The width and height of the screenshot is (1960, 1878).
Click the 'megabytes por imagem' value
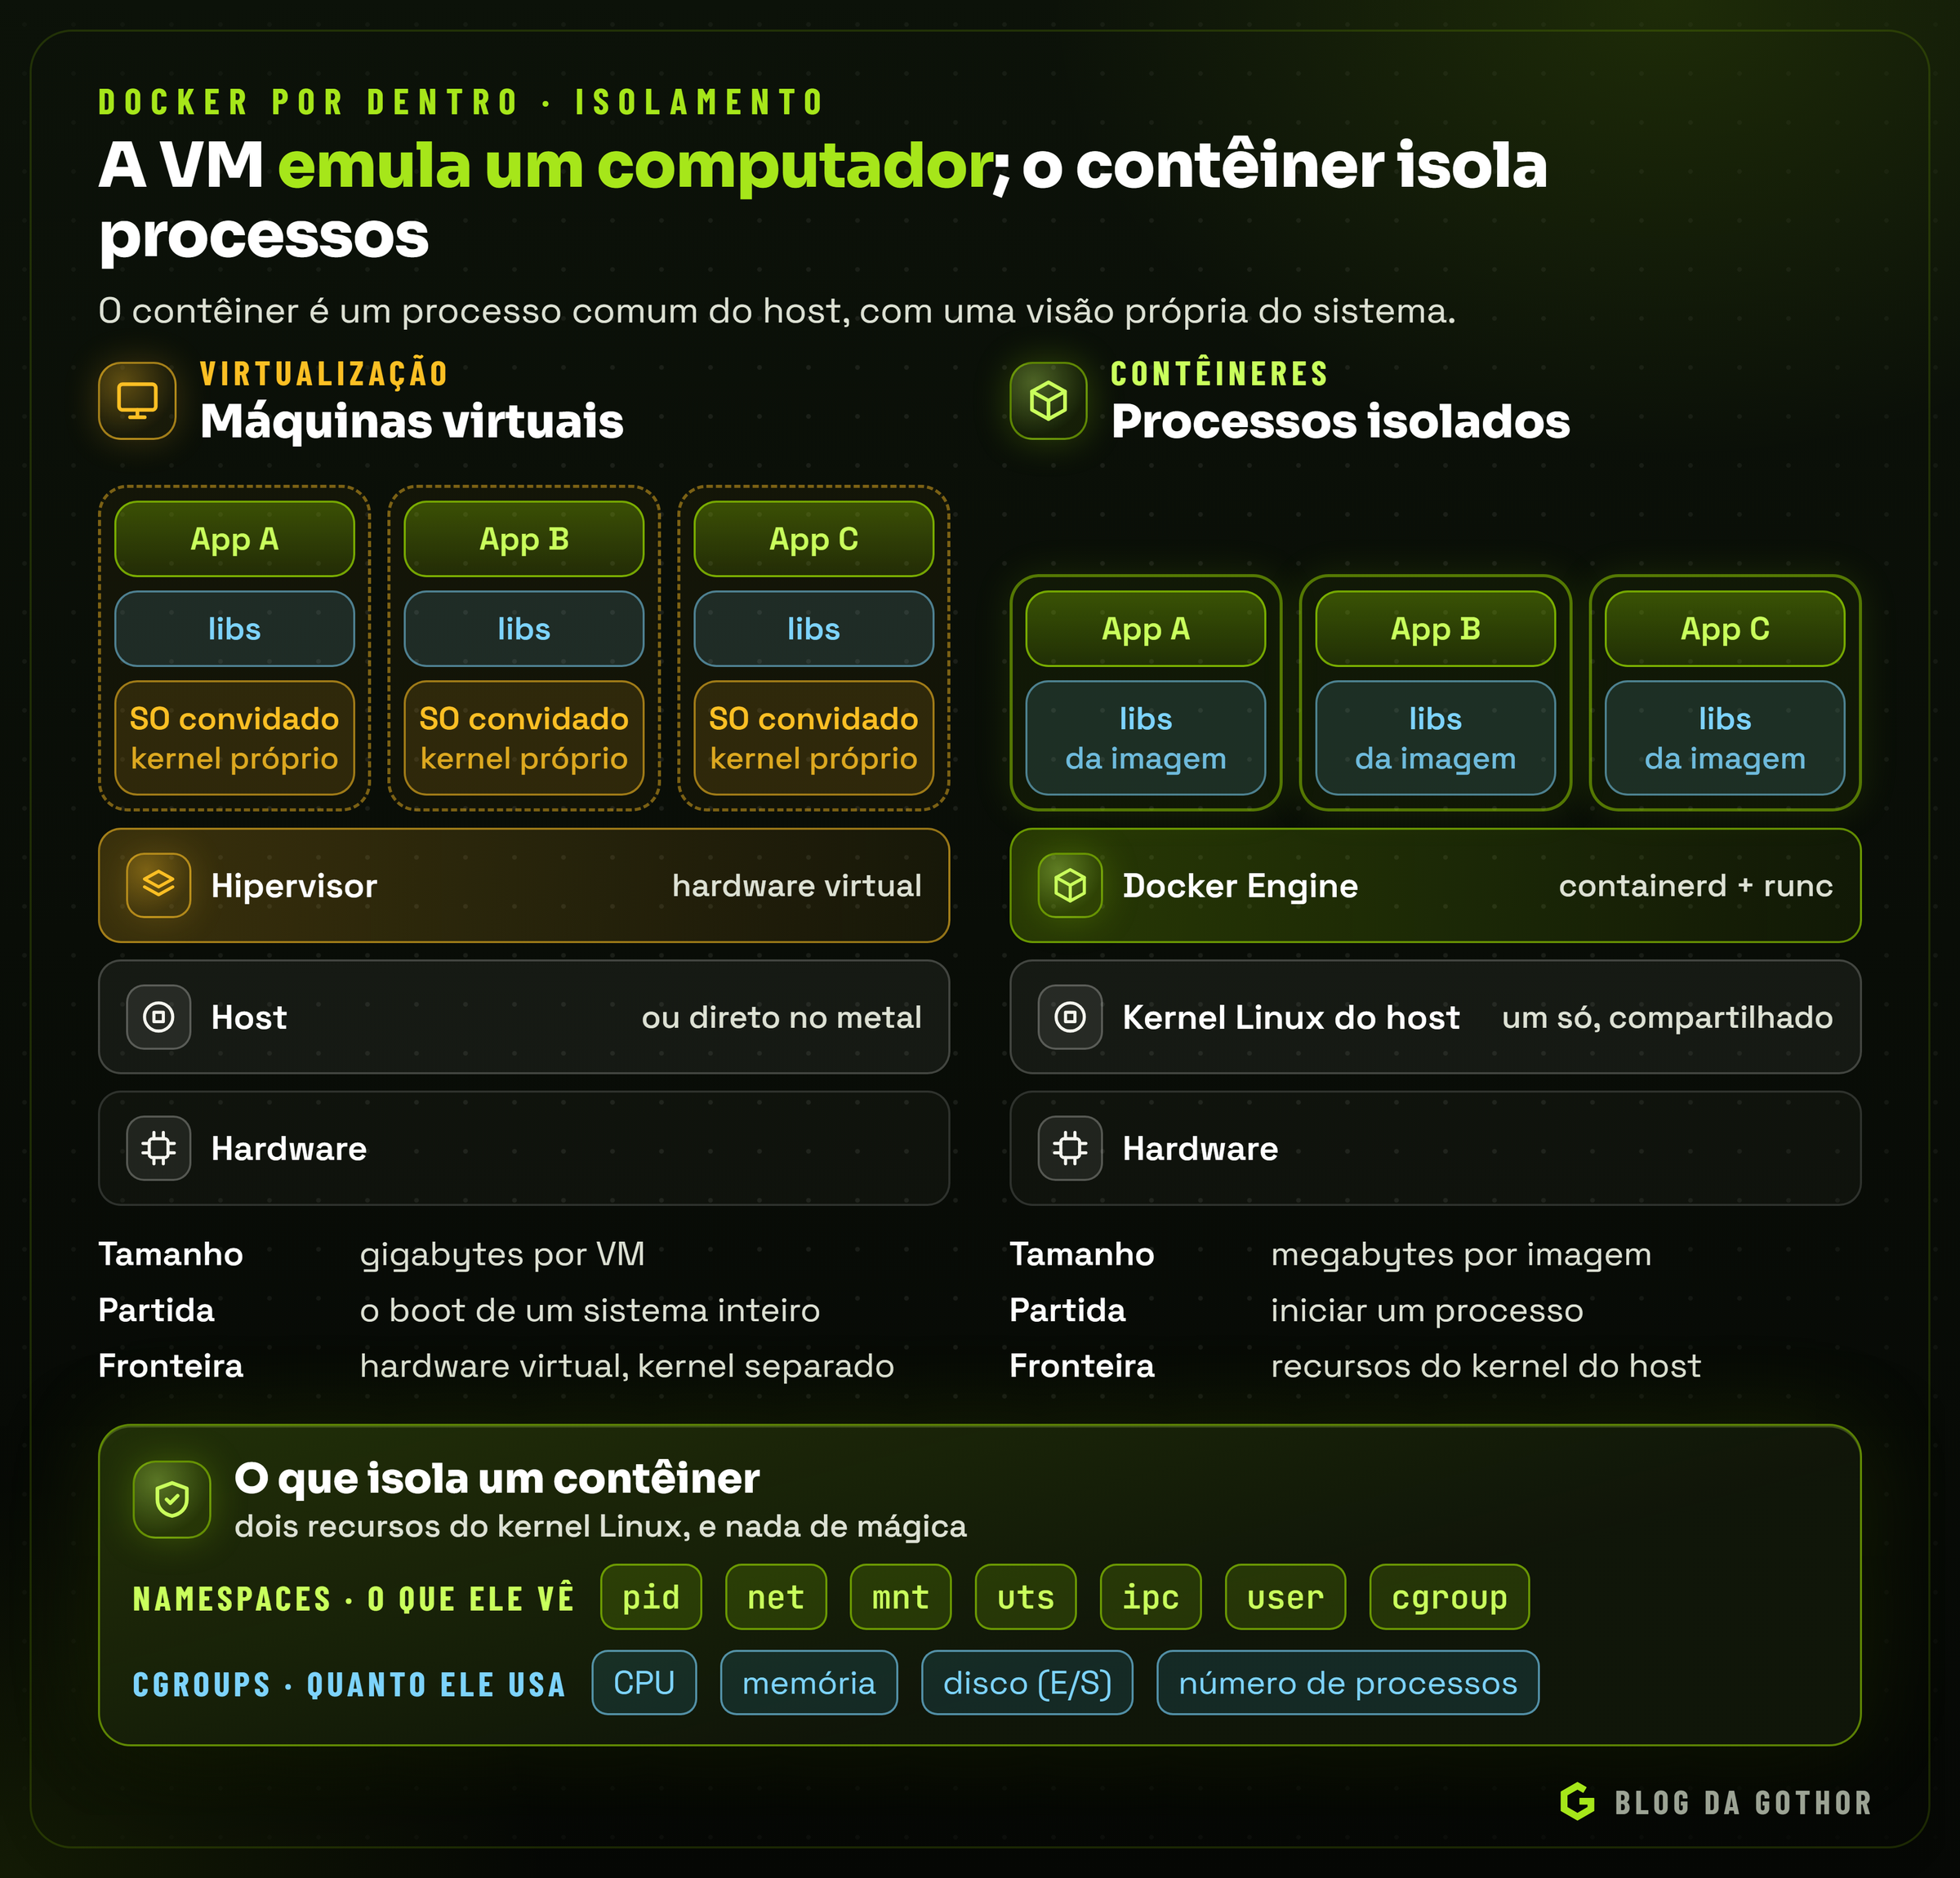[x=1461, y=1254]
